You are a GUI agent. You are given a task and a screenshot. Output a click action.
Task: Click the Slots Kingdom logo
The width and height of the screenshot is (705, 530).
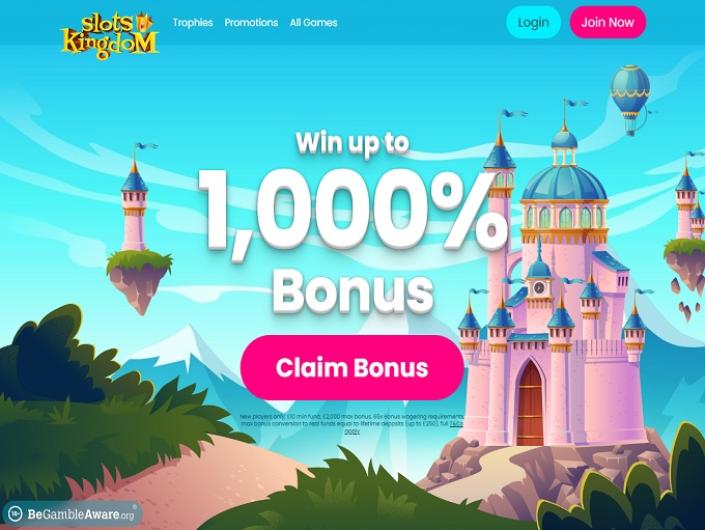109,35
